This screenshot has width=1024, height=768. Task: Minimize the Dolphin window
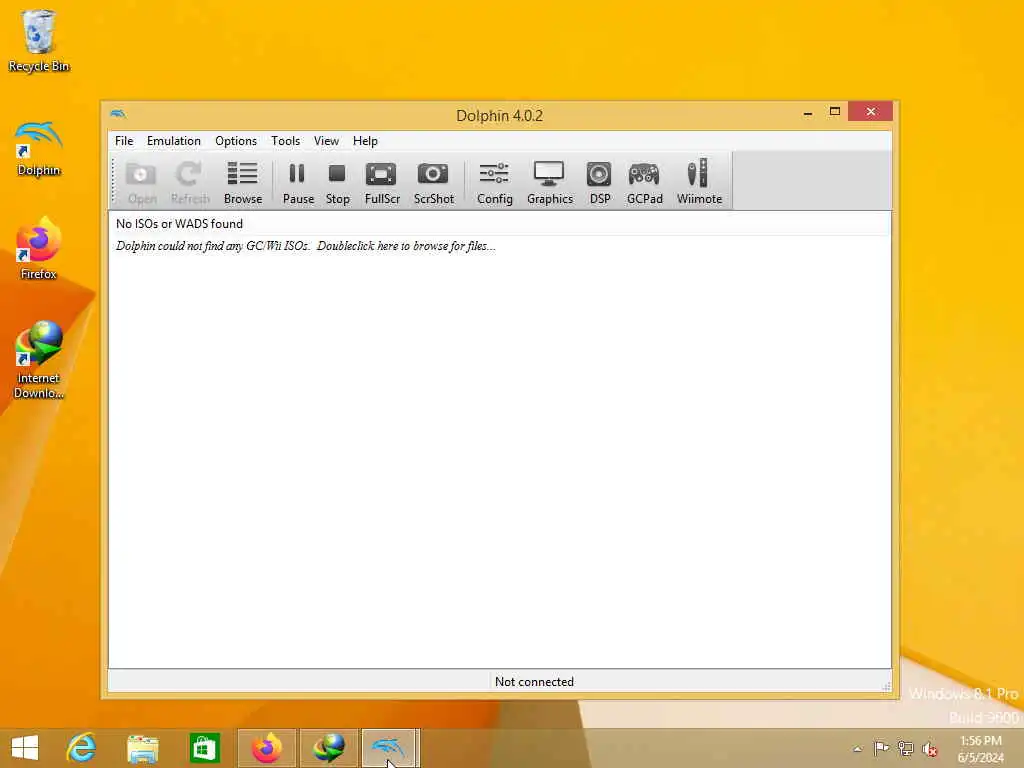(808, 113)
